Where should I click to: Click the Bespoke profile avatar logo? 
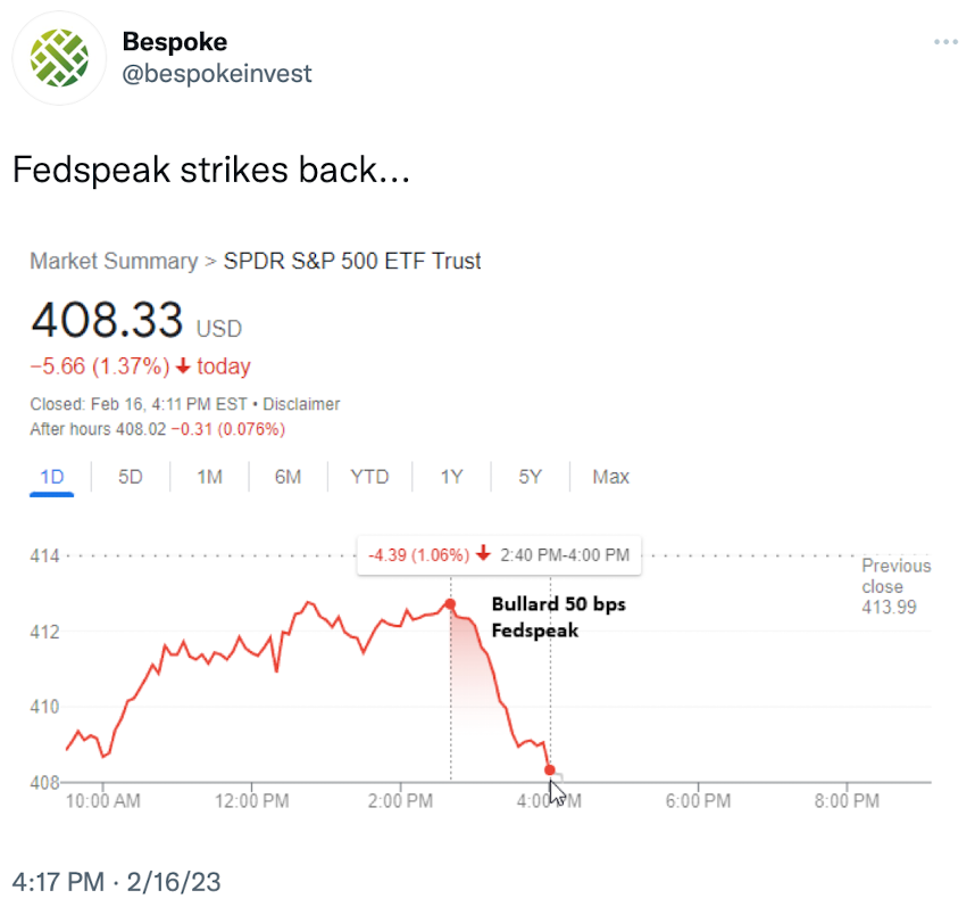[59, 58]
